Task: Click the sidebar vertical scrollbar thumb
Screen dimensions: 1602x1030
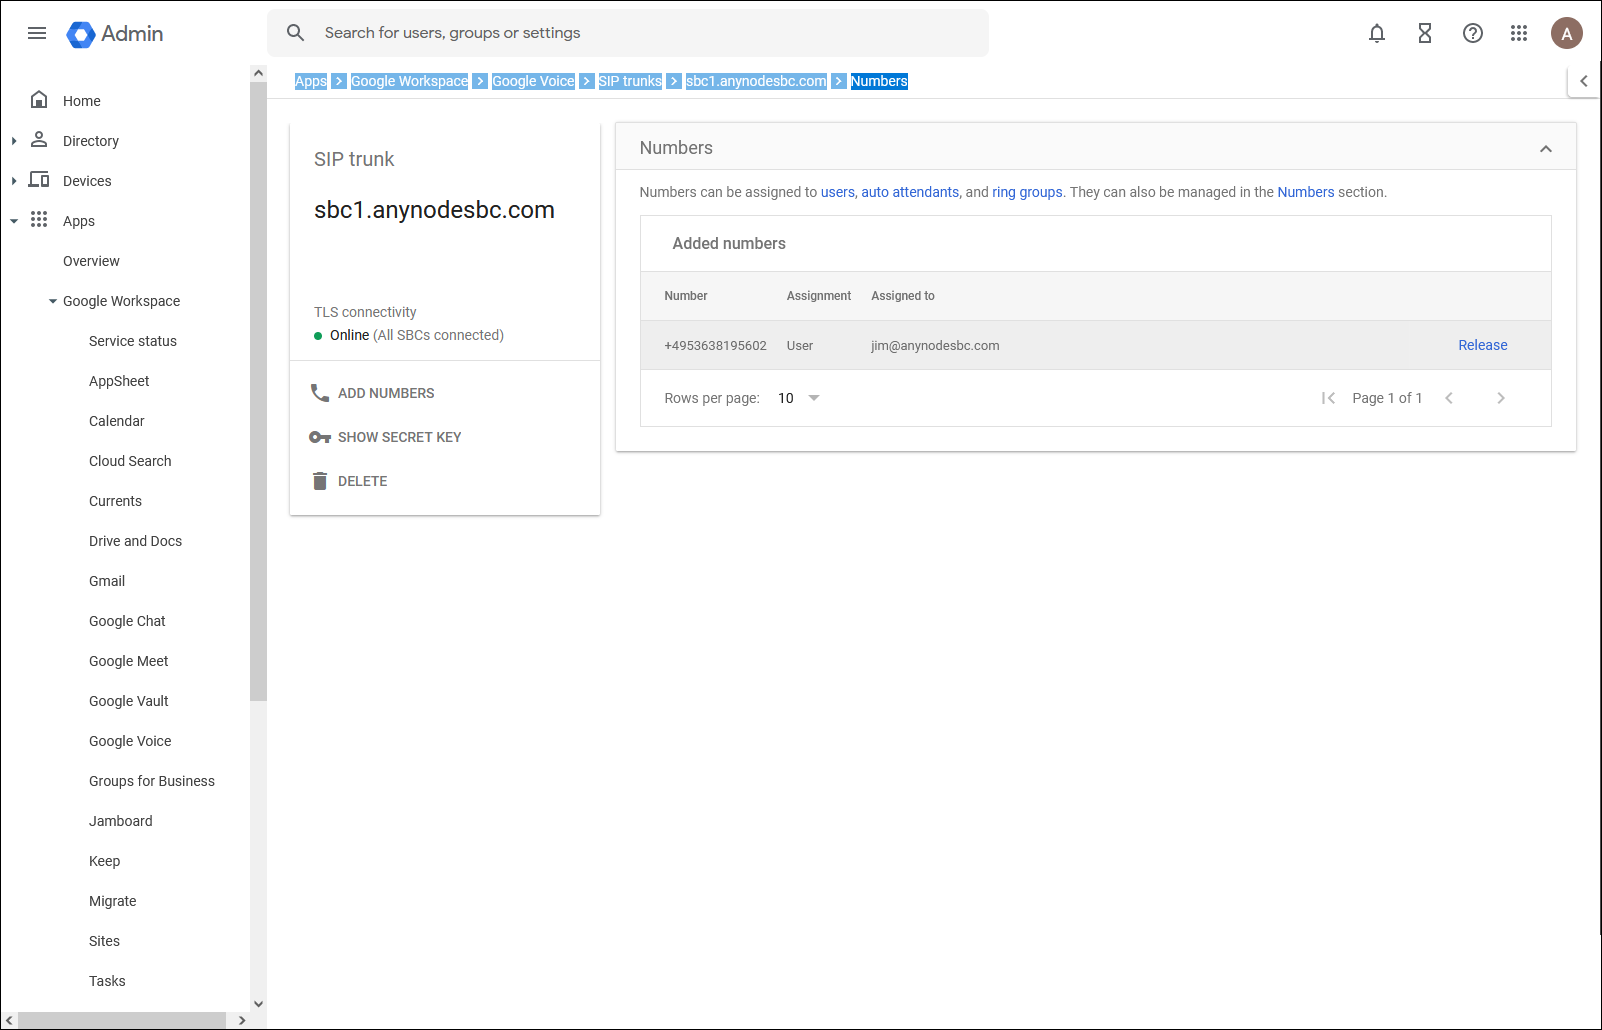Action: 258,391
